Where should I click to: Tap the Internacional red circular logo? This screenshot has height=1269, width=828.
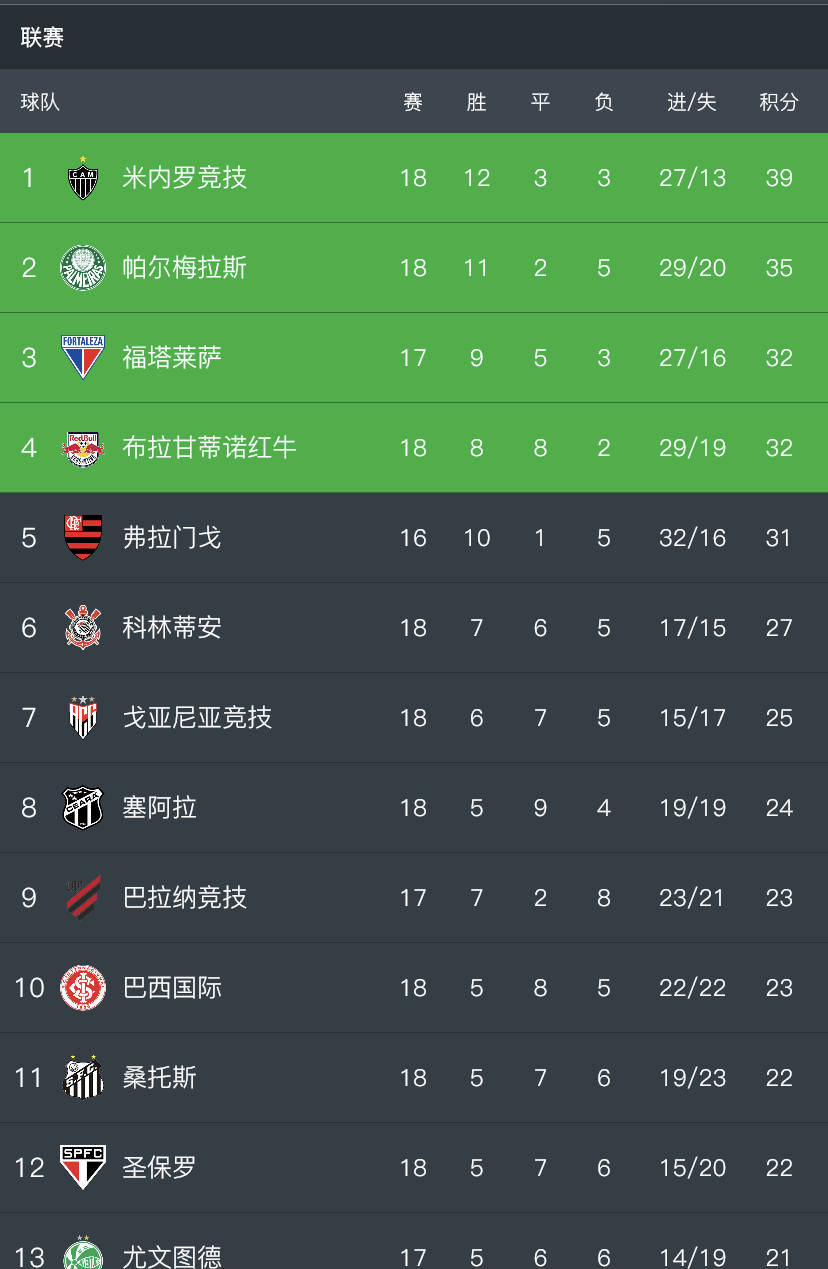83,988
